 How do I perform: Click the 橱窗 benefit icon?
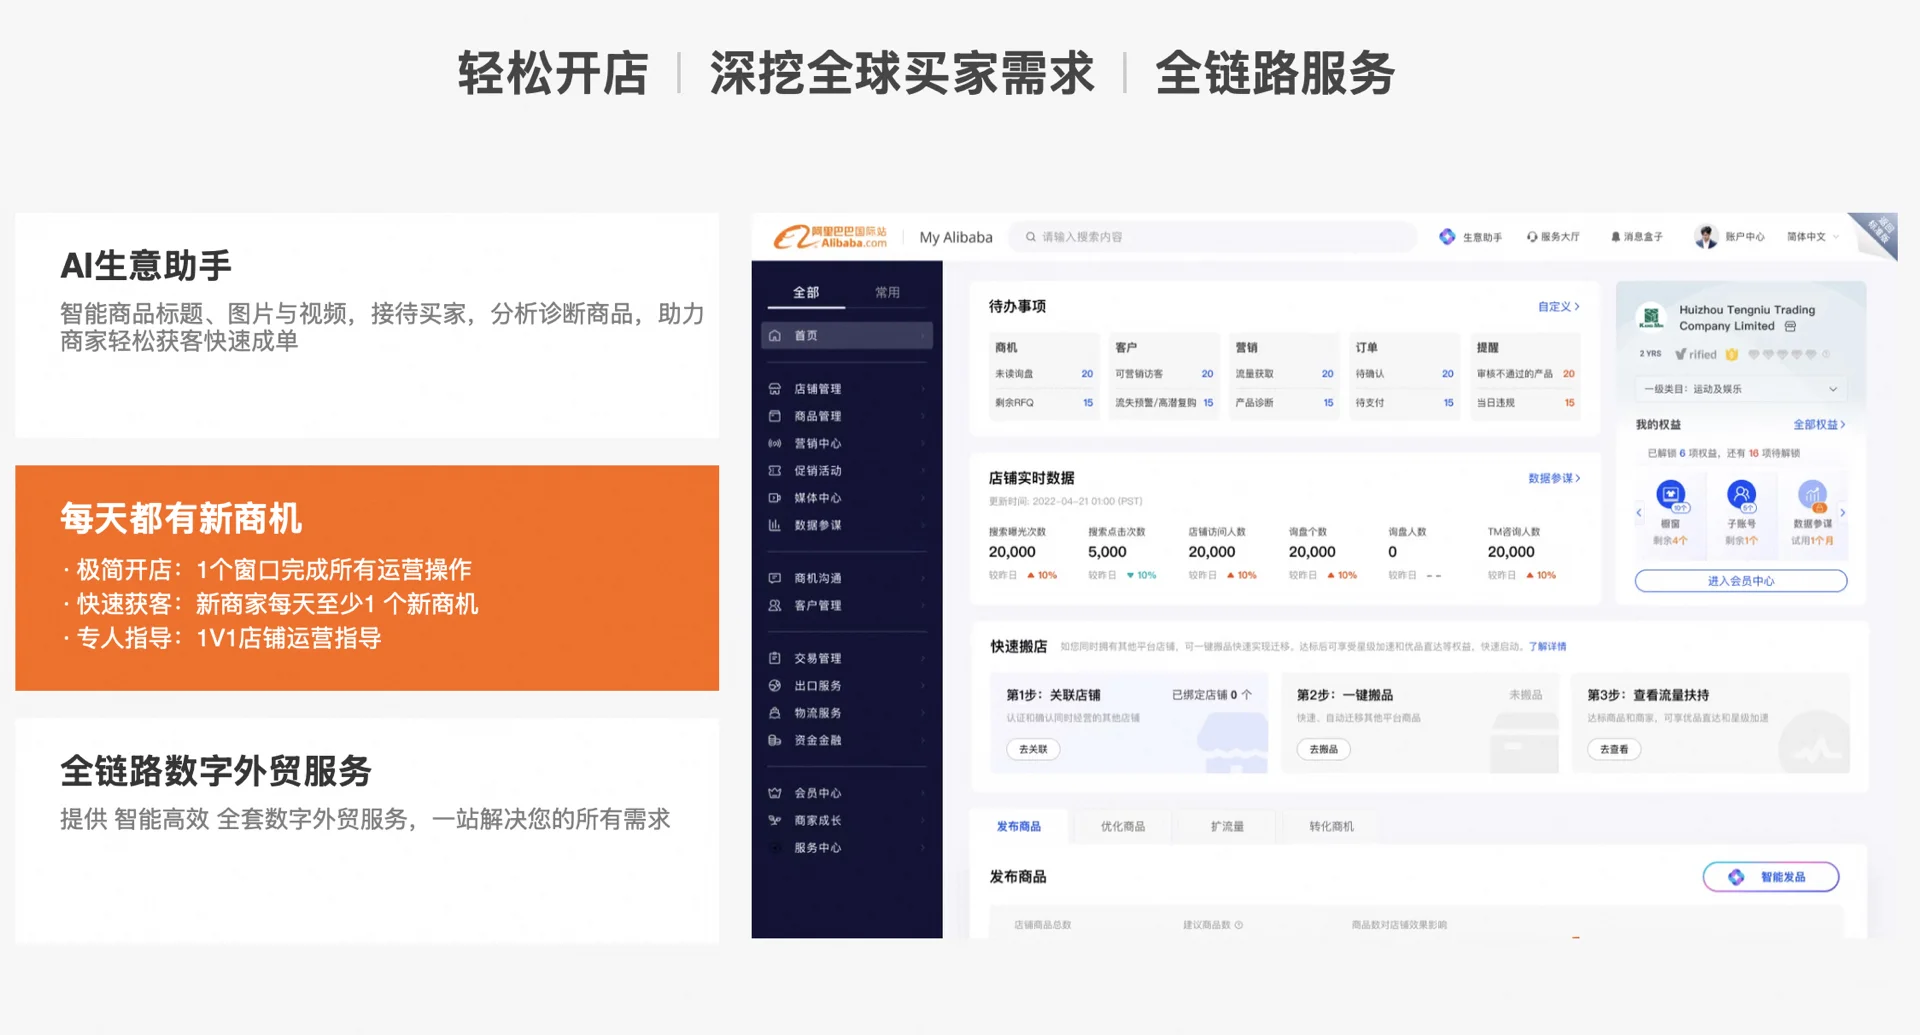click(x=1671, y=495)
